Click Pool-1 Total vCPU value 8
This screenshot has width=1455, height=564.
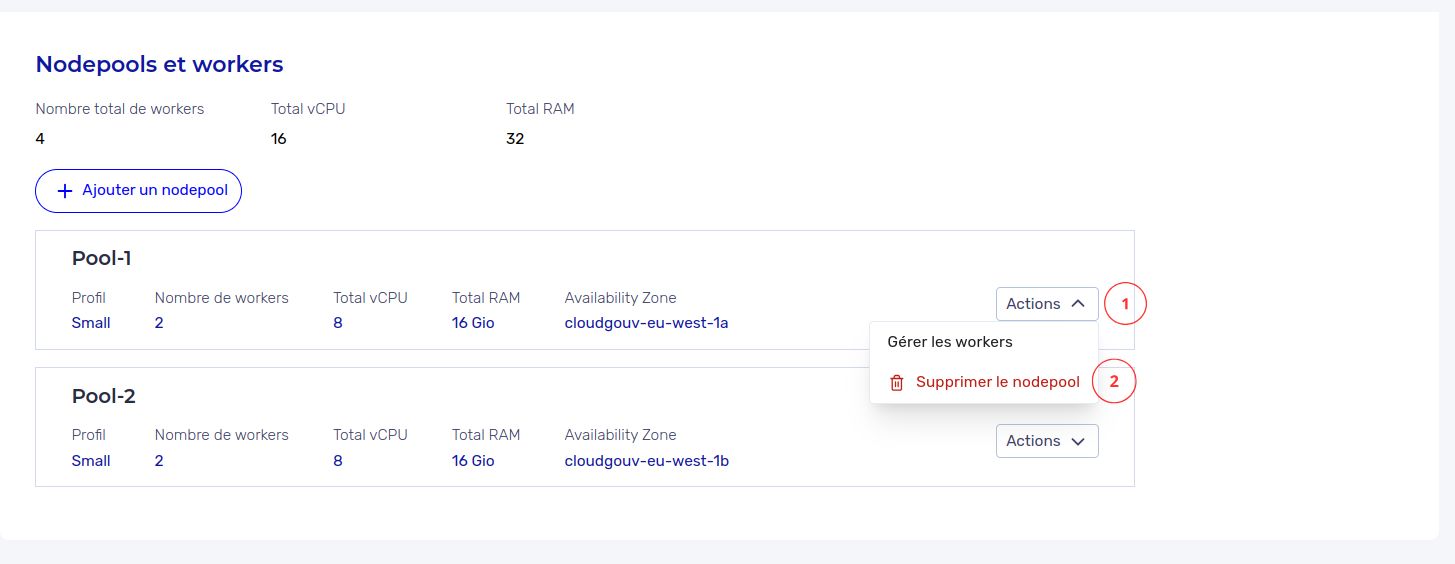(338, 323)
